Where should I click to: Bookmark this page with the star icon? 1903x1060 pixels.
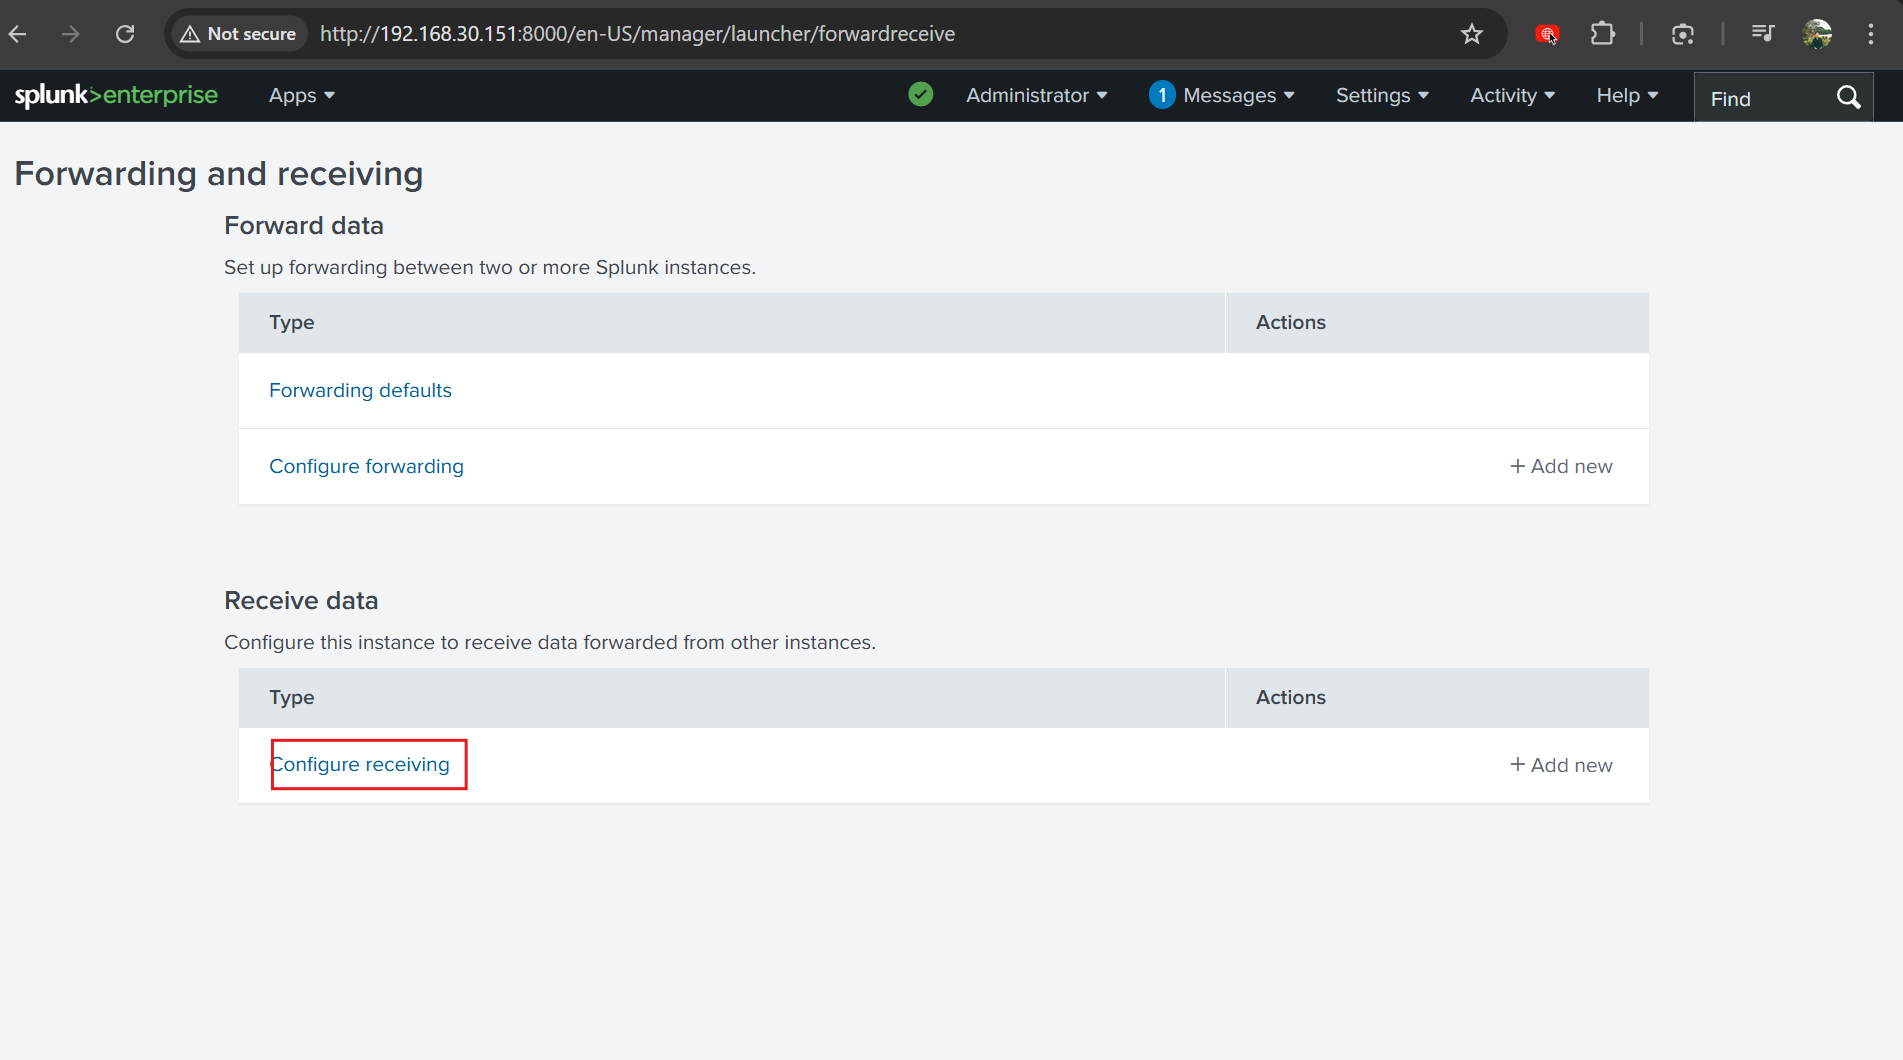(1471, 34)
